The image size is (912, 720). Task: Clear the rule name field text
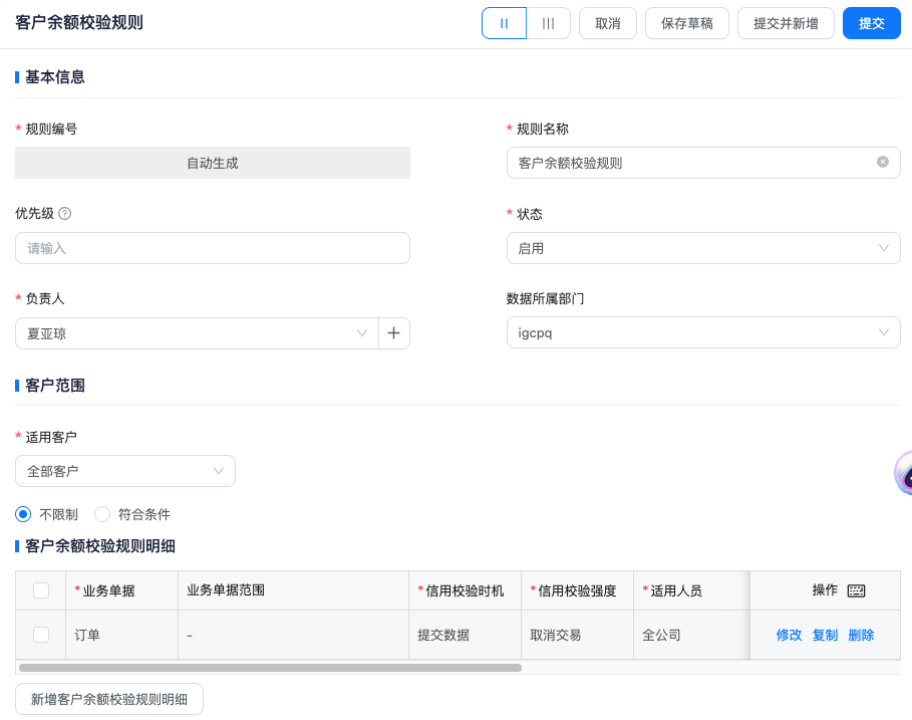click(x=882, y=162)
